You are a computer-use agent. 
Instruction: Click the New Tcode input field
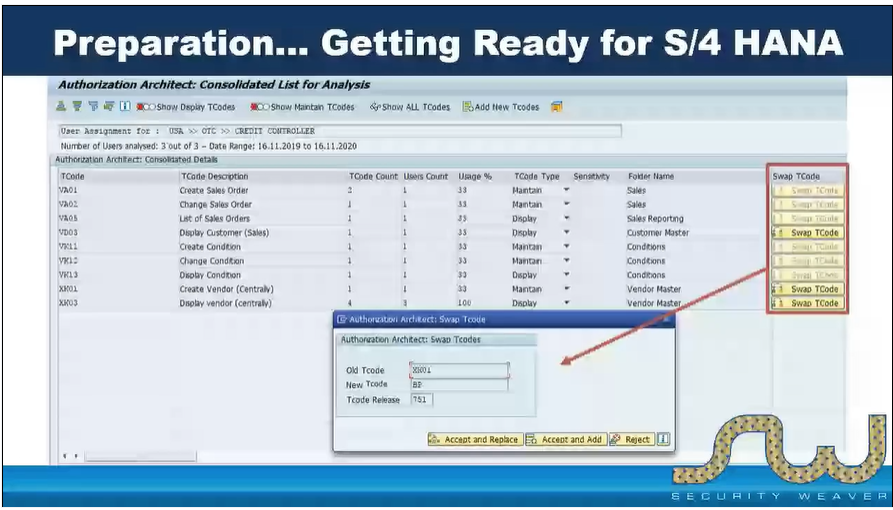459,385
